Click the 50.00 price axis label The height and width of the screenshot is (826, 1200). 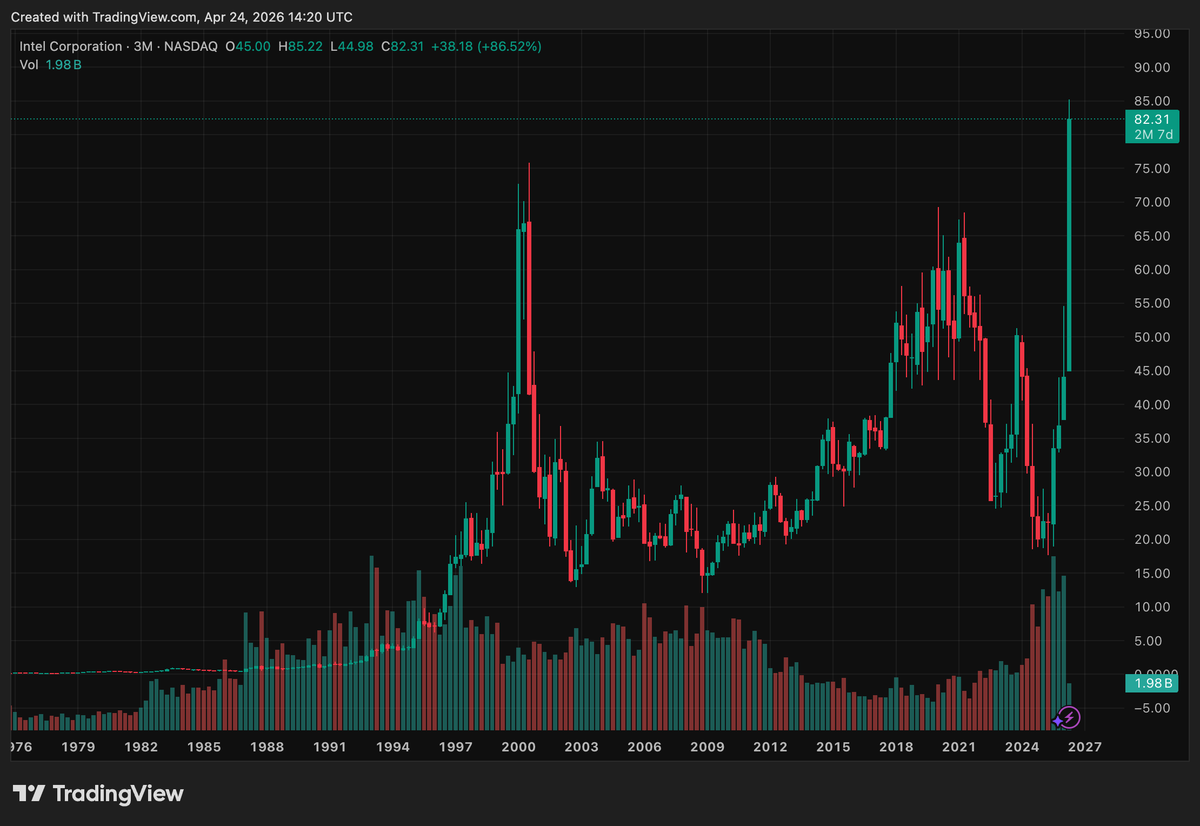[1152, 337]
